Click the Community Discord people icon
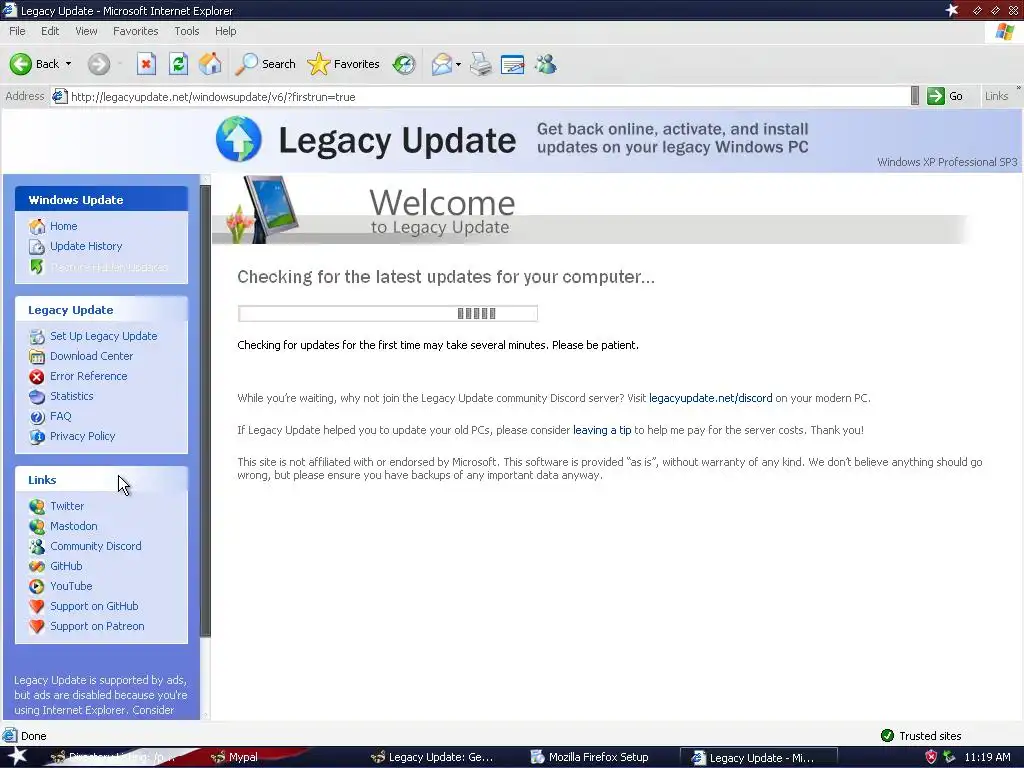 tap(37, 547)
